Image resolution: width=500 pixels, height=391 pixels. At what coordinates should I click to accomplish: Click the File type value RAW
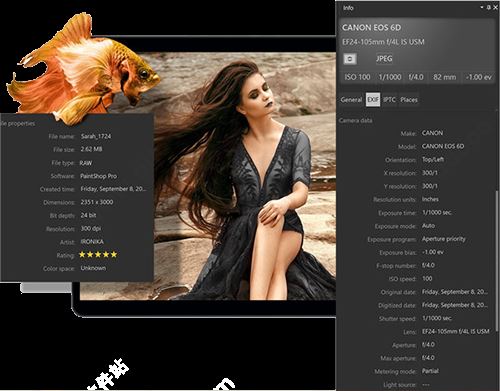point(86,163)
